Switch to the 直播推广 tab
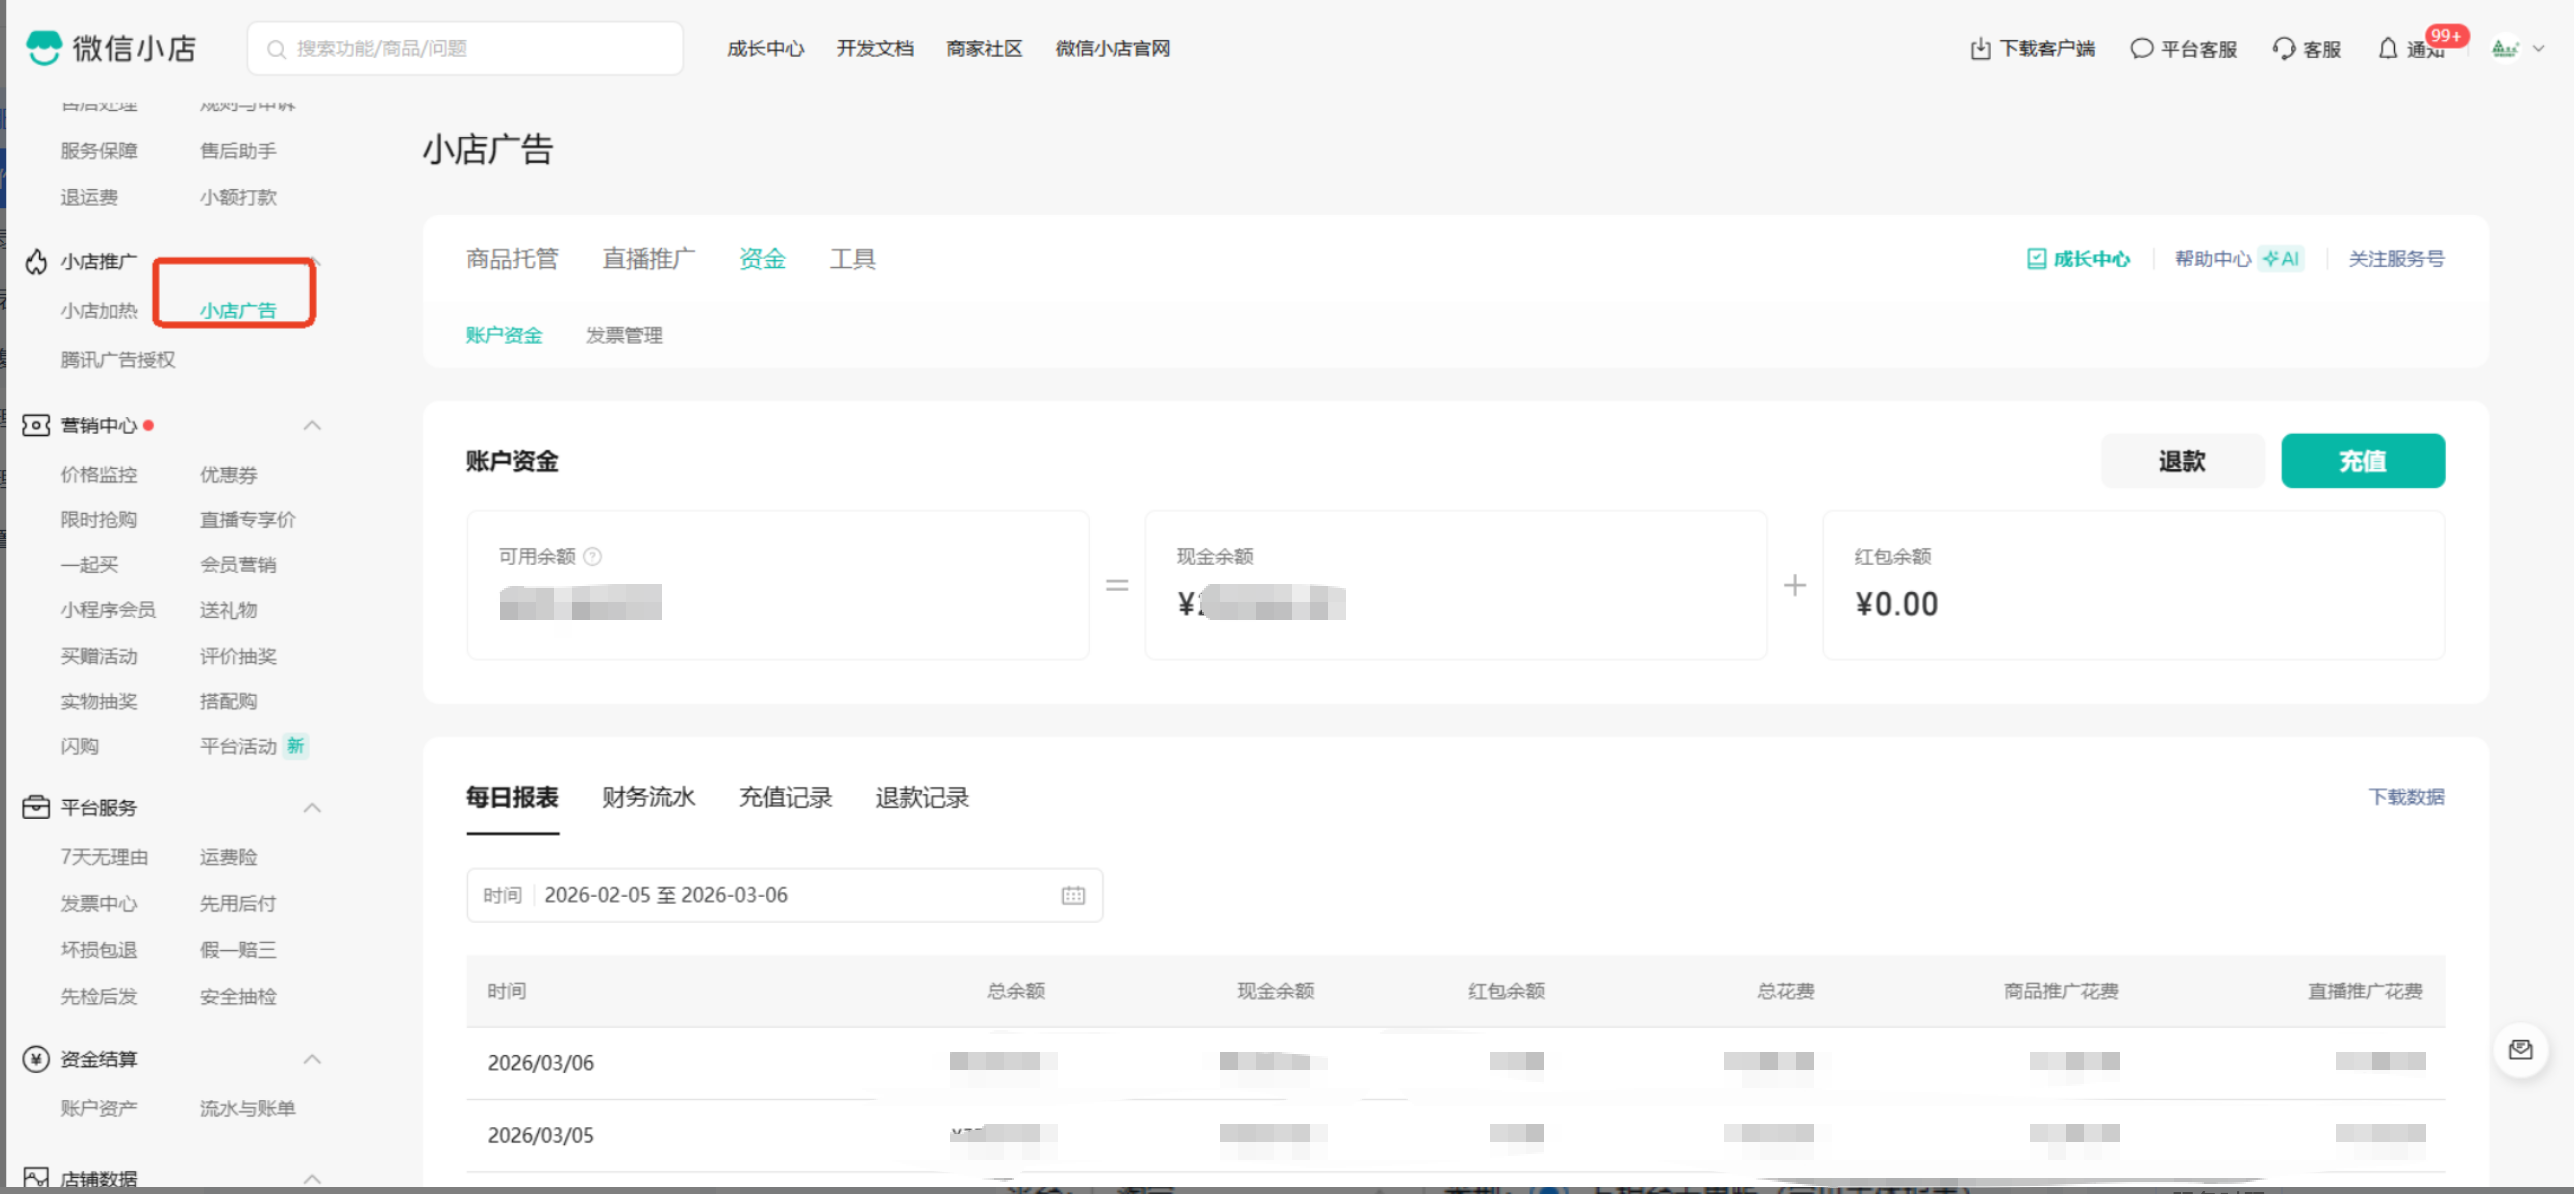 click(x=647, y=259)
